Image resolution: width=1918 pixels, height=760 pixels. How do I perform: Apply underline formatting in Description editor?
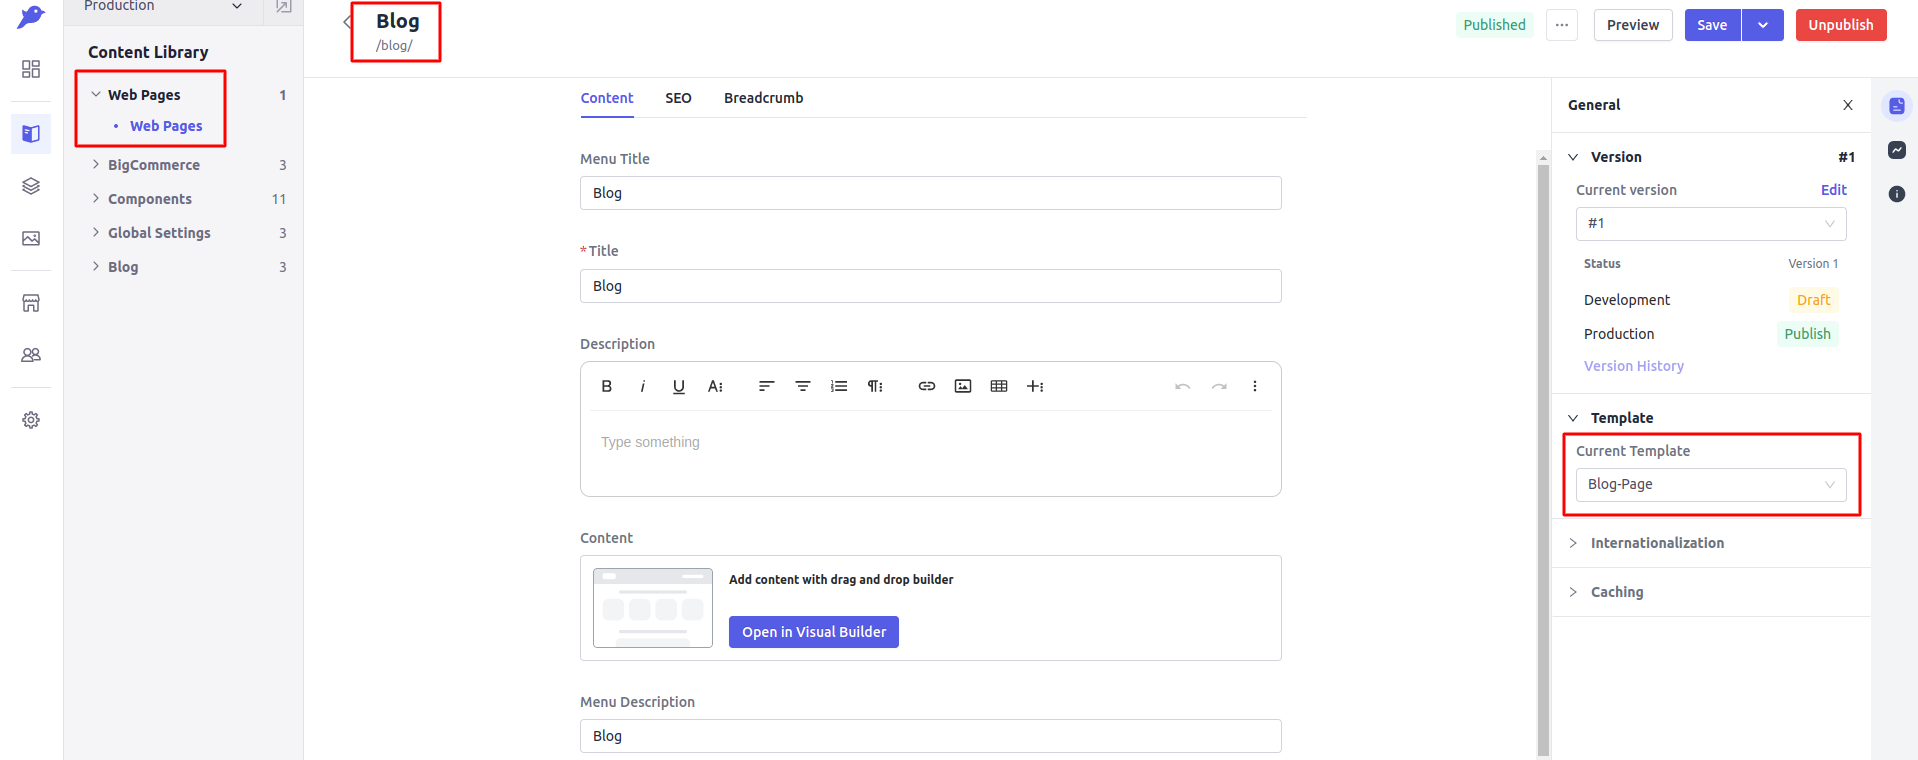679,386
